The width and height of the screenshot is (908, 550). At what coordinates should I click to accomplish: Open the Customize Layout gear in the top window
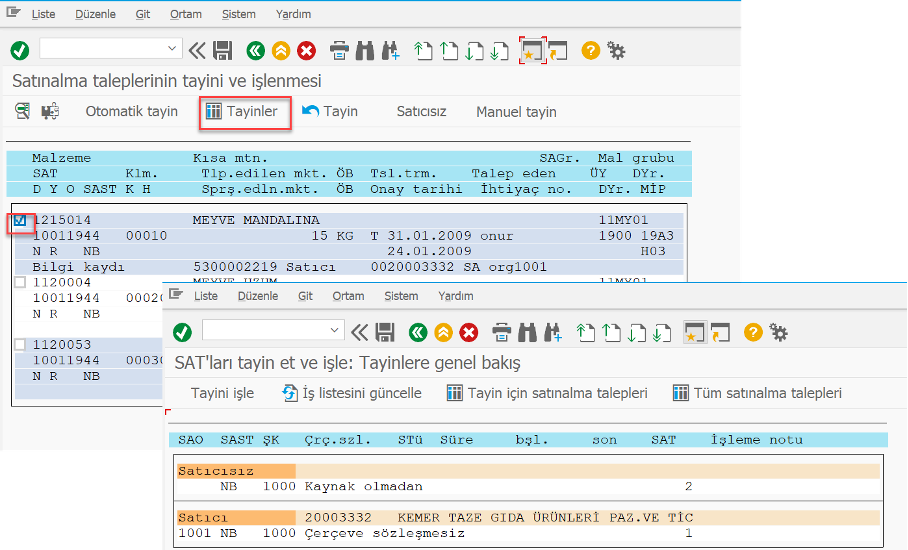point(616,51)
